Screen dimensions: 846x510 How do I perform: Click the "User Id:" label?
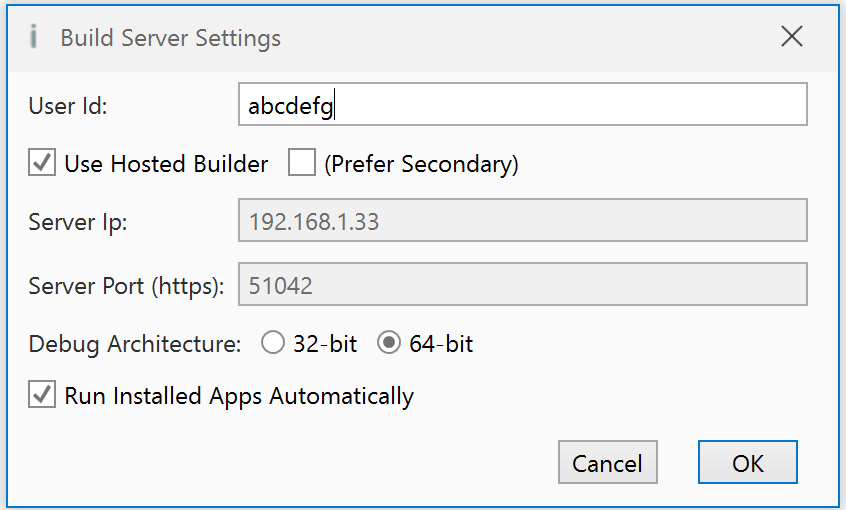coord(68,105)
